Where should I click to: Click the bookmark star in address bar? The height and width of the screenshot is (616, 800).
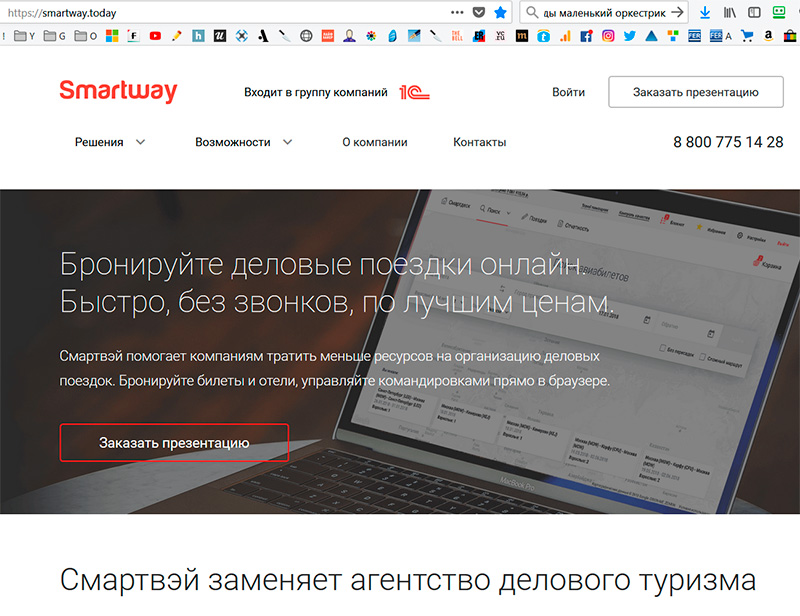(x=501, y=12)
